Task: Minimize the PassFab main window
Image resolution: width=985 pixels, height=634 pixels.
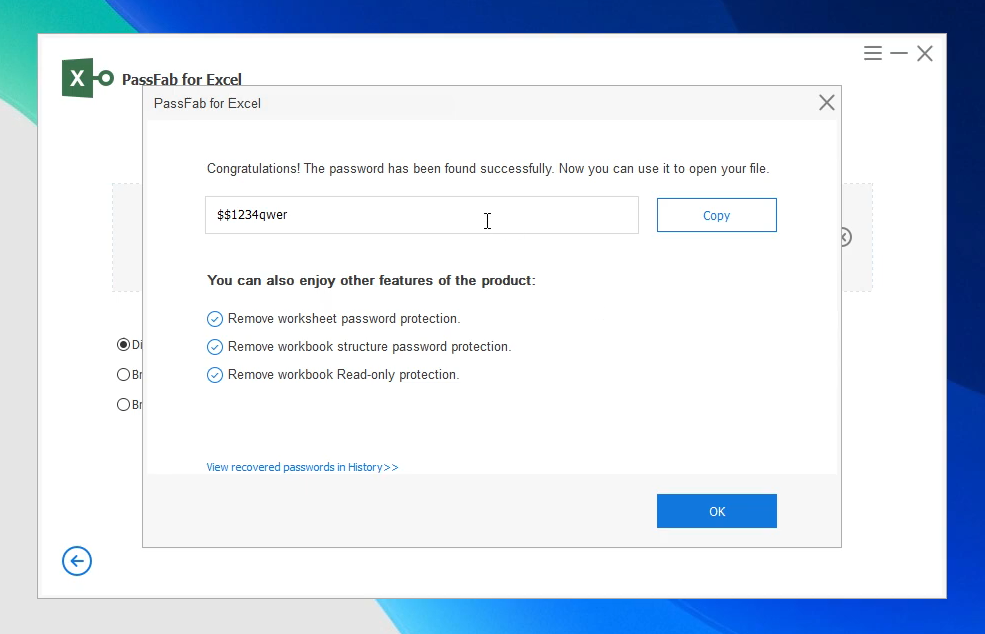Action: click(899, 54)
